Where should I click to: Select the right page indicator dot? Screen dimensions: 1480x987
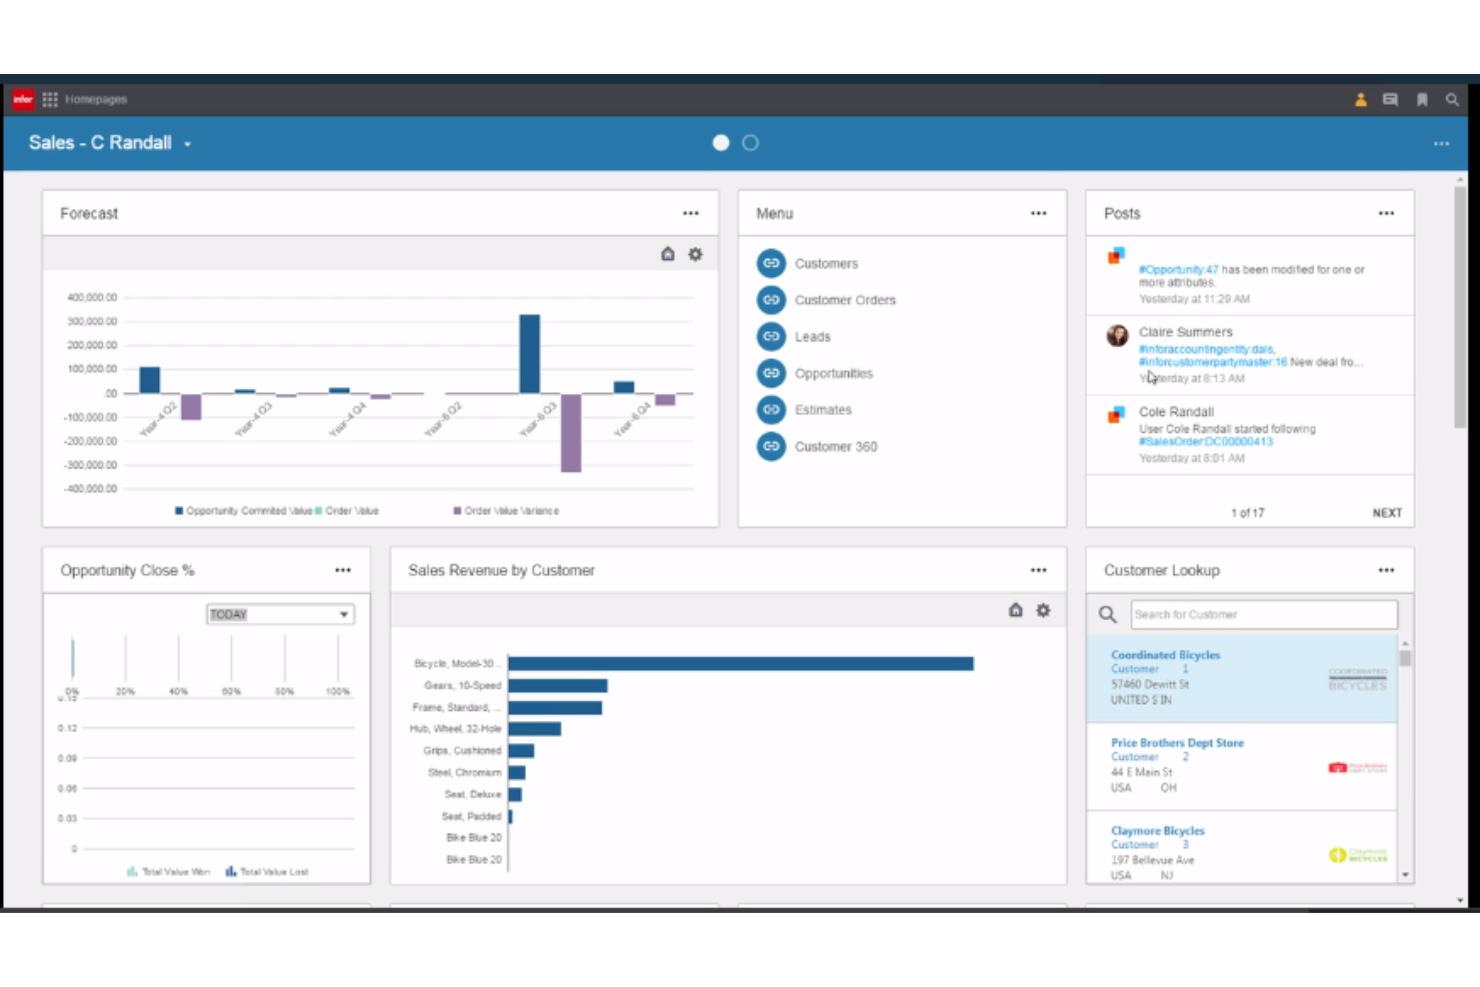[749, 143]
